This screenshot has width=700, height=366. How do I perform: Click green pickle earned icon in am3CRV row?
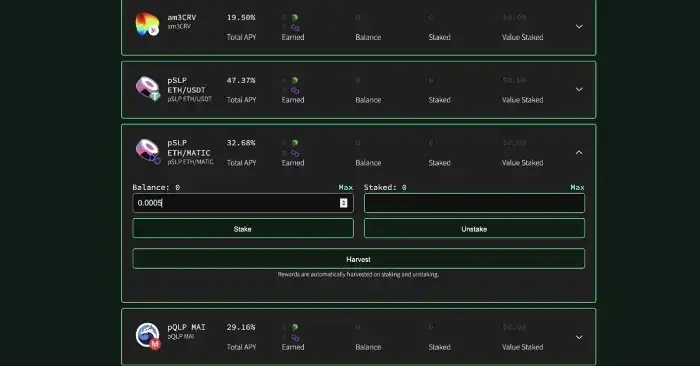(295, 17)
